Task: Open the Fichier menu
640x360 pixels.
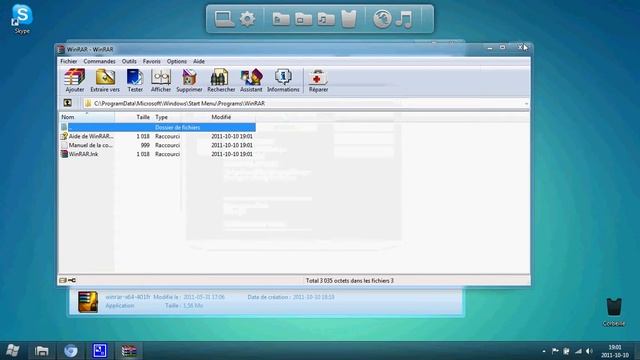Action: pyautogui.click(x=69, y=61)
